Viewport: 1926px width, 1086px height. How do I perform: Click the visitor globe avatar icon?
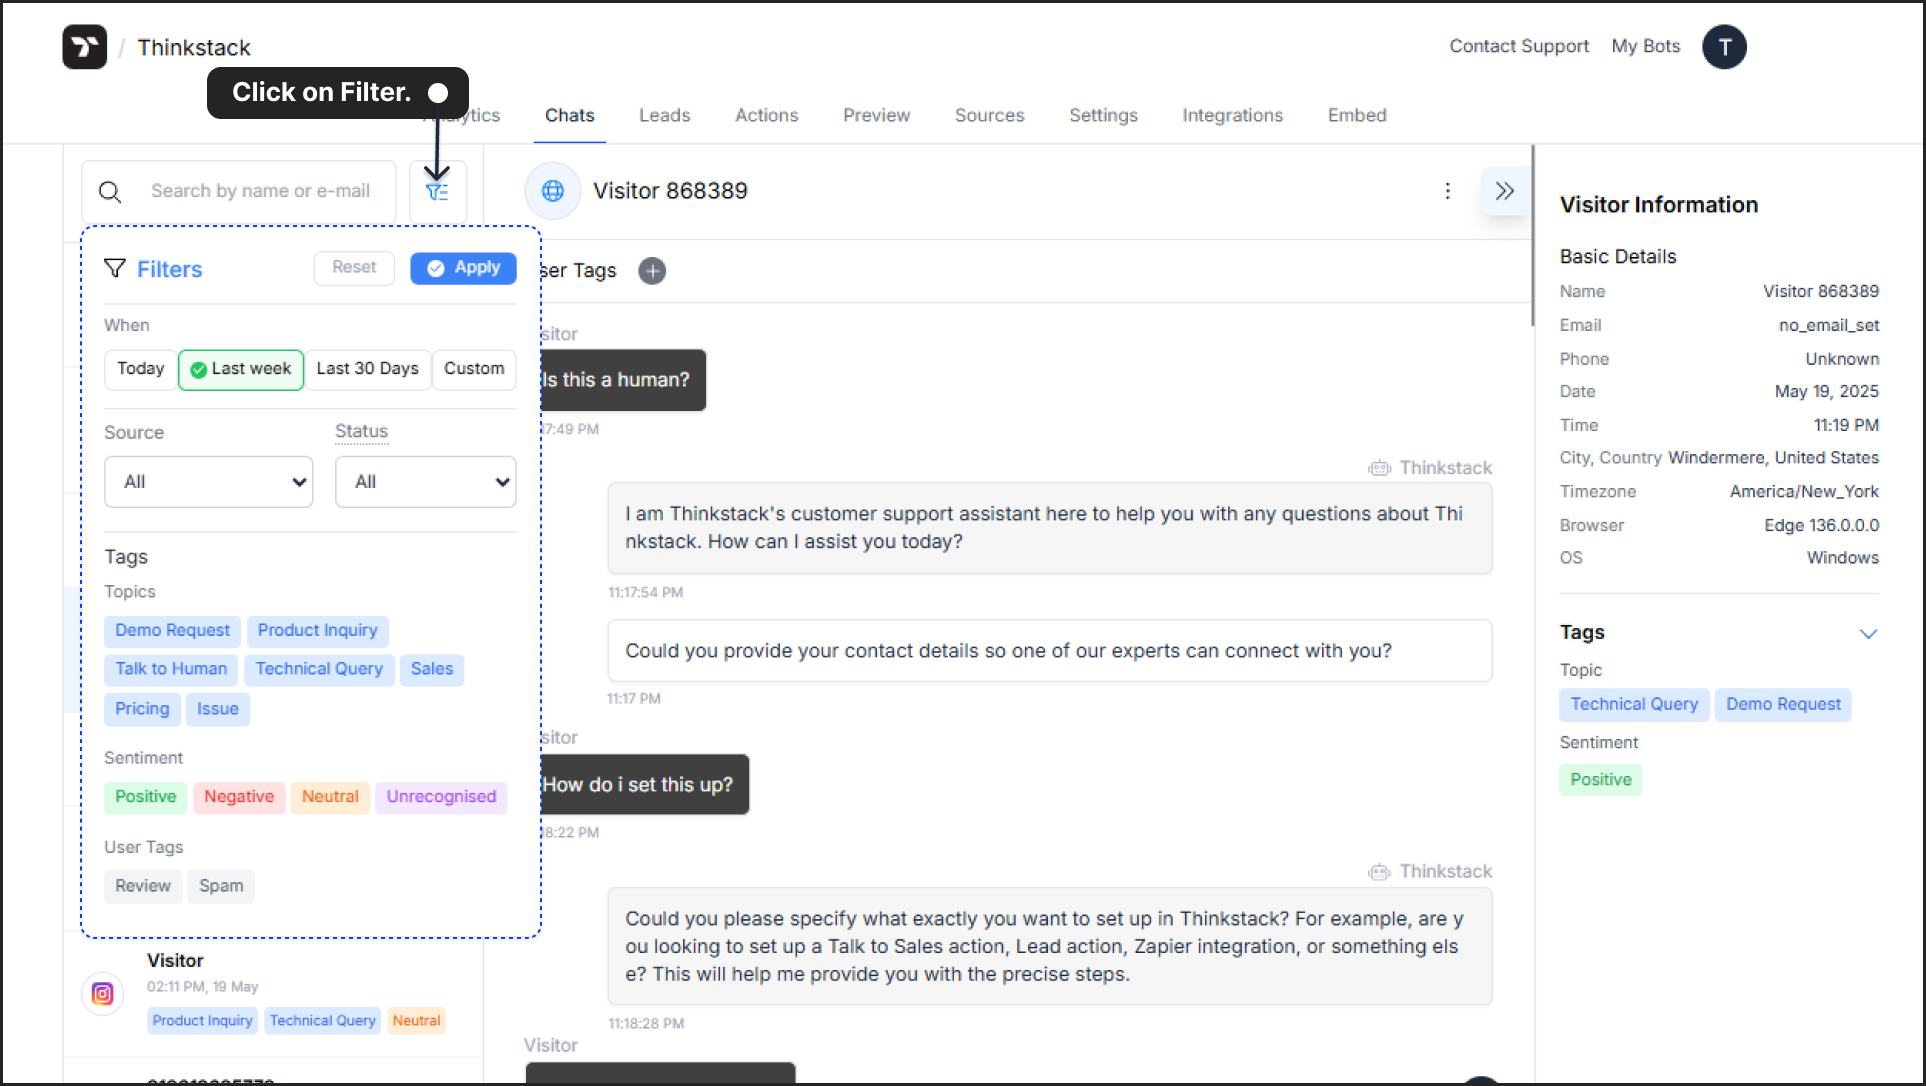pos(553,191)
